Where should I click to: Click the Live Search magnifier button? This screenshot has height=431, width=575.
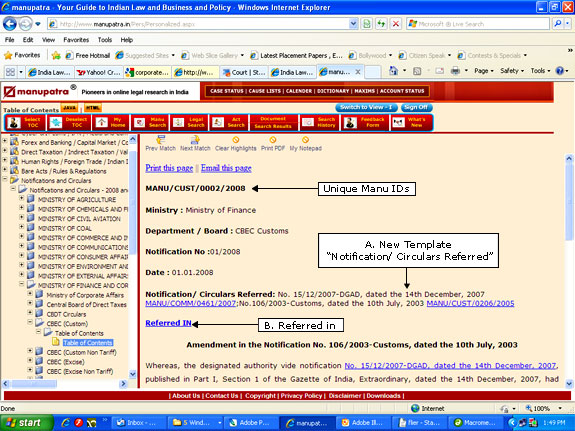click(x=557, y=24)
